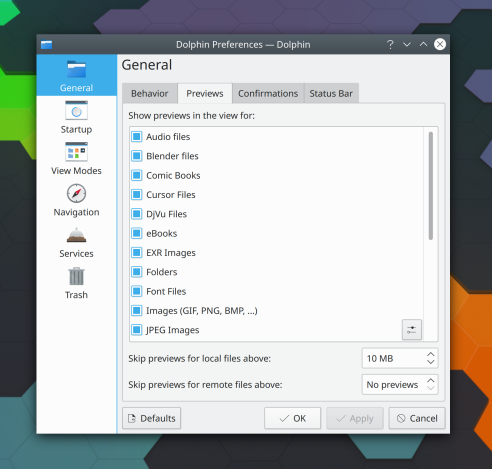Toggle Images (GIF, PNG, BMP, ...) checkbox

tap(136, 311)
